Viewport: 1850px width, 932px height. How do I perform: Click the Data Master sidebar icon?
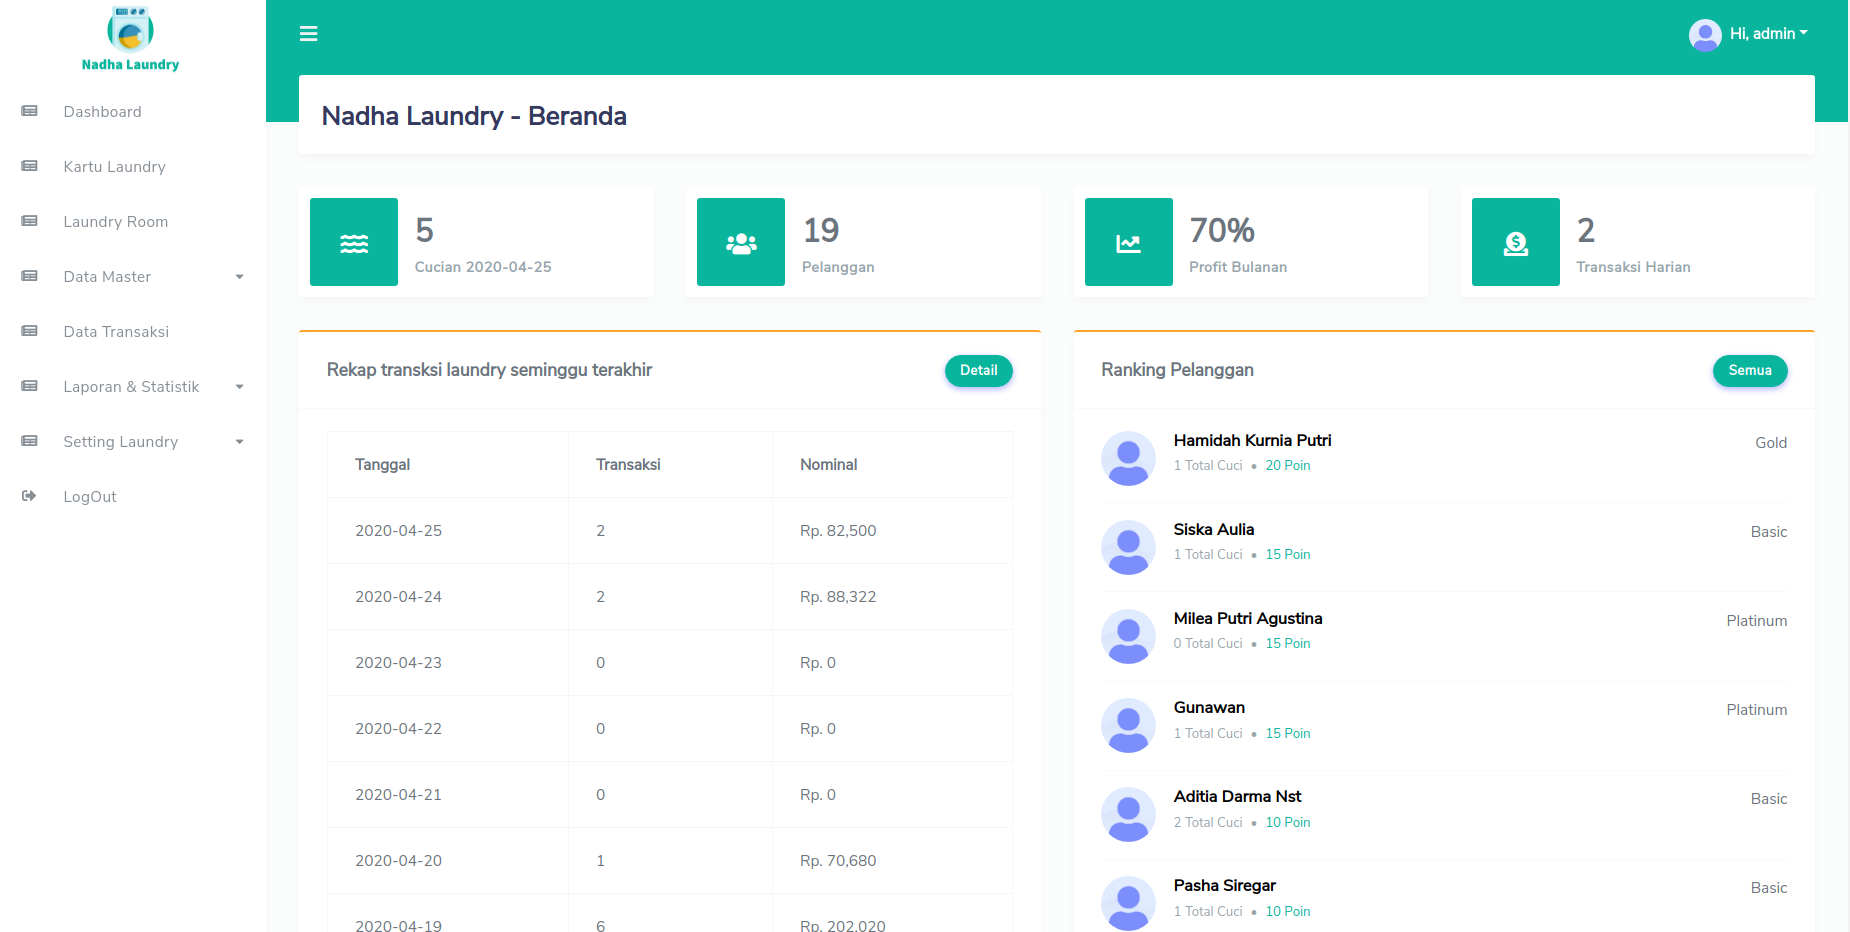[30, 276]
